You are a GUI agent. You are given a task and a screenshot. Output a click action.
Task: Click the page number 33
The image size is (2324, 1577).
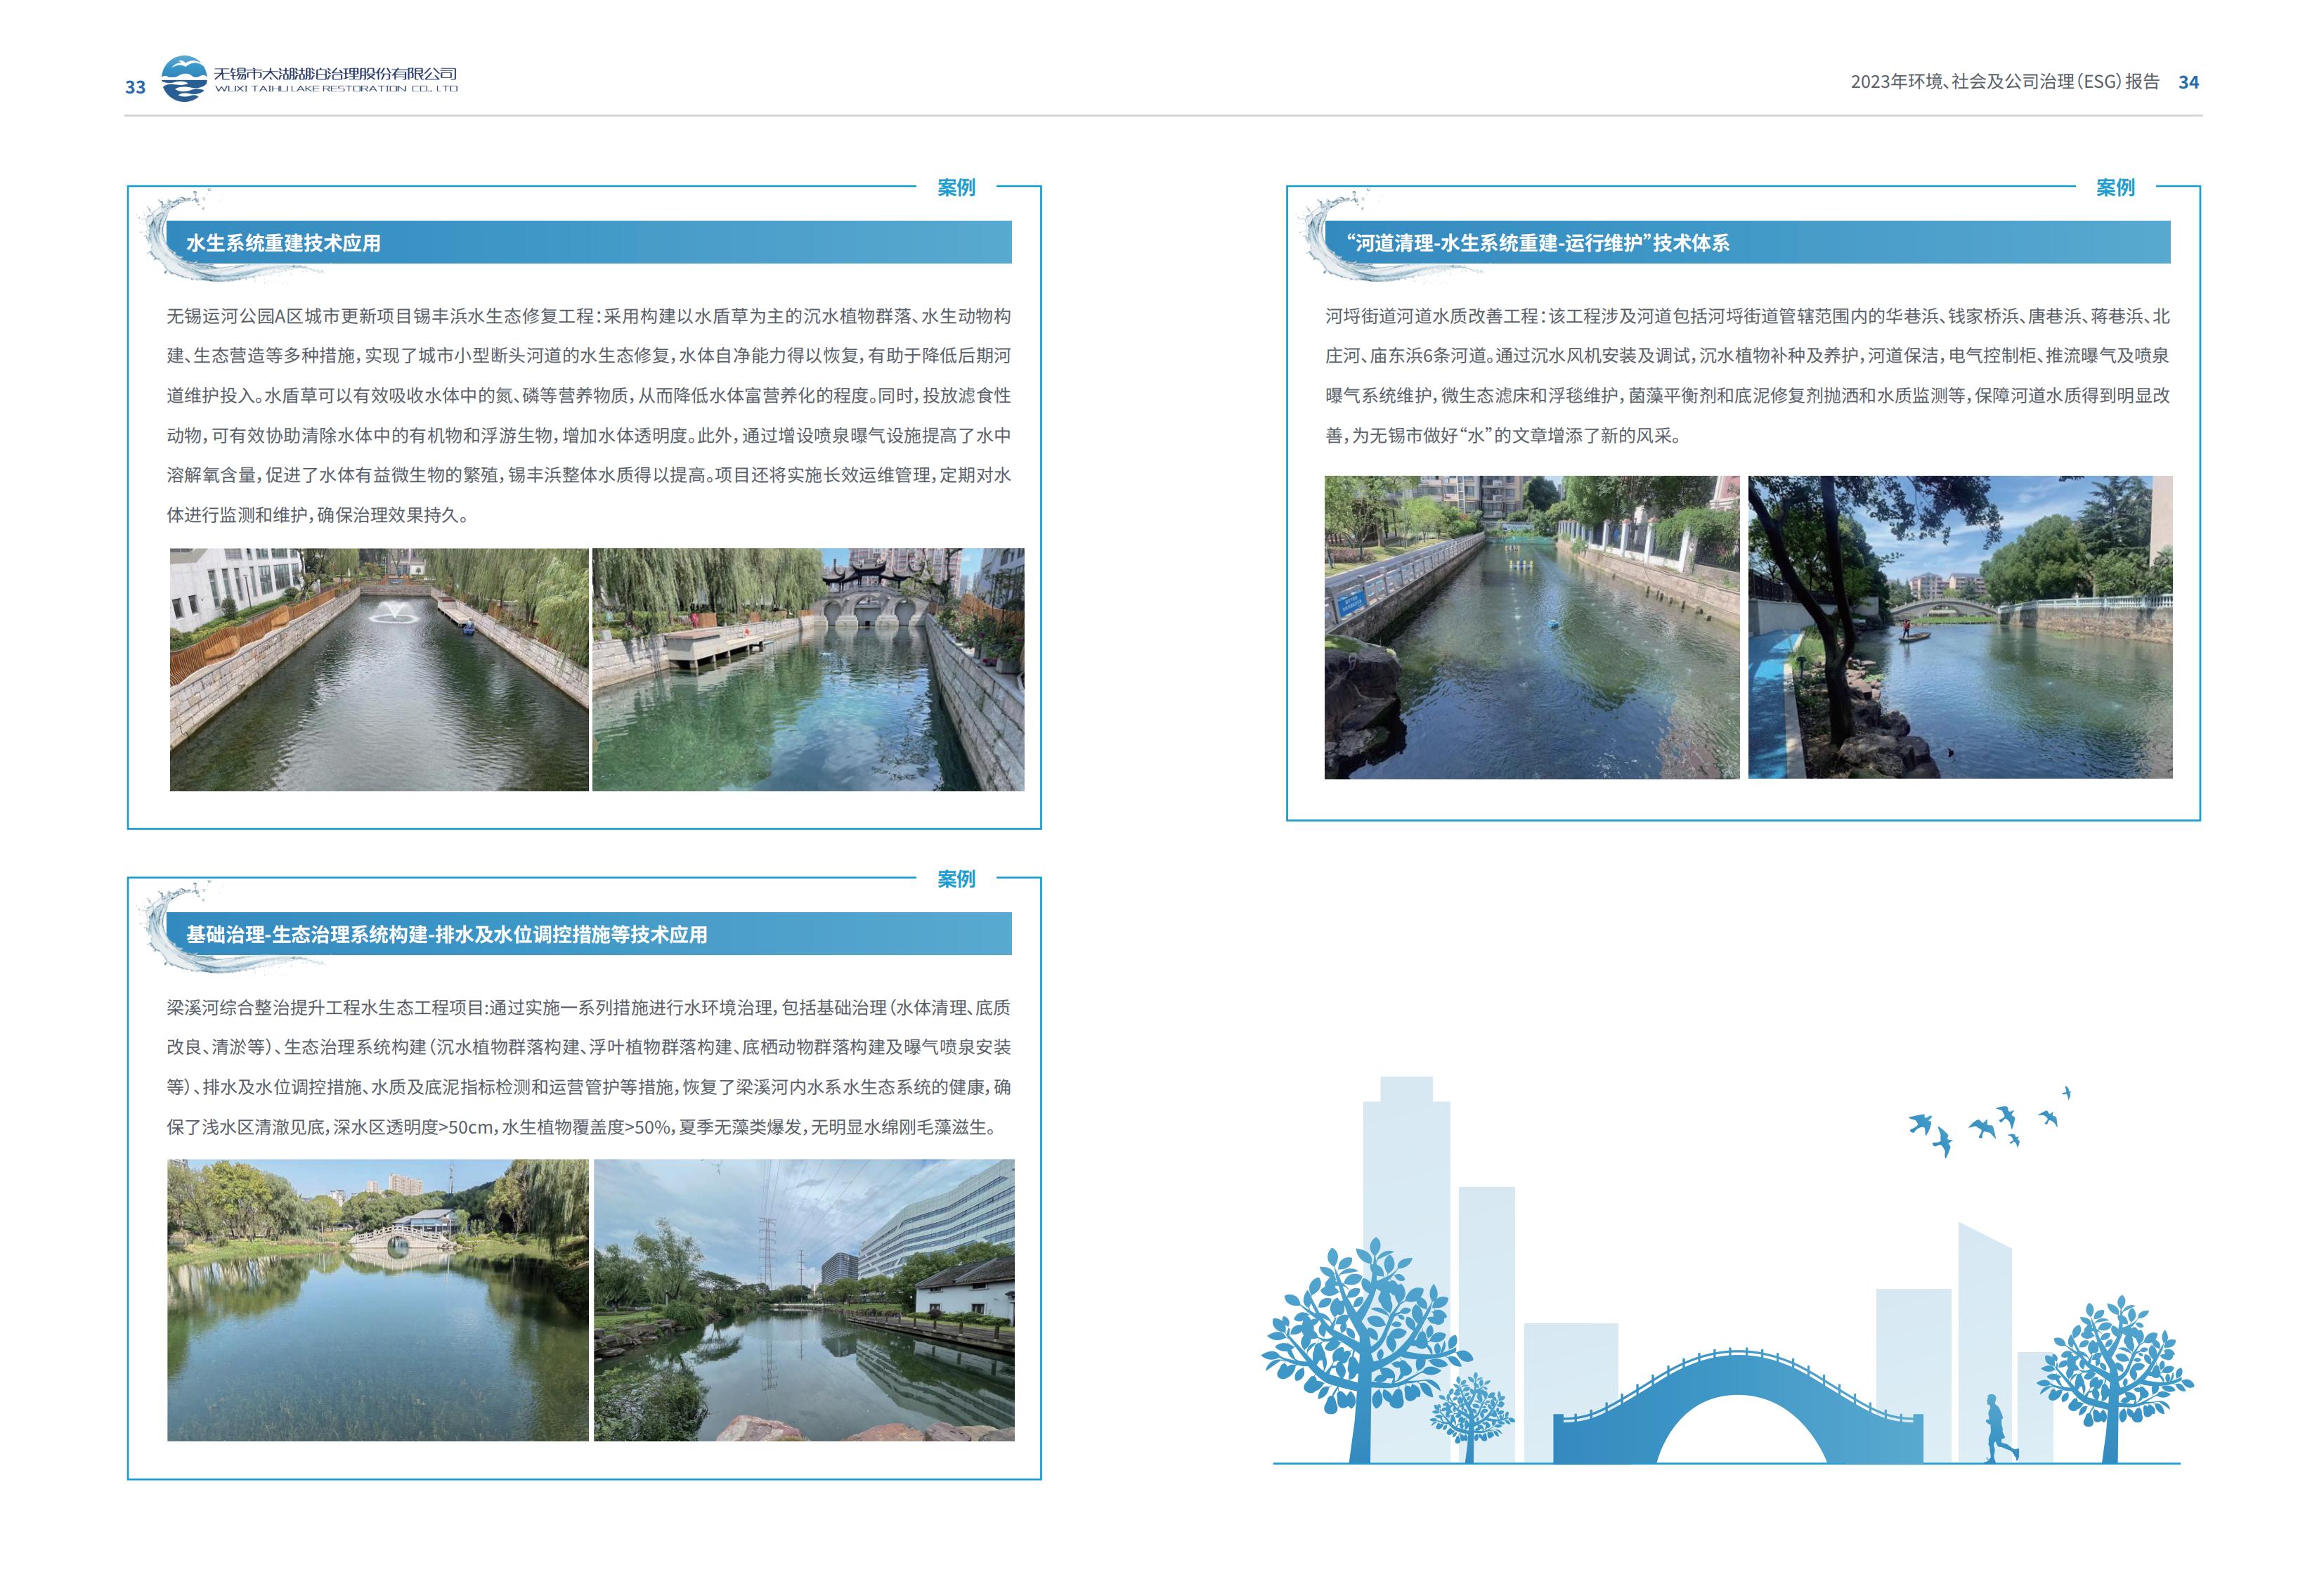(x=135, y=88)
